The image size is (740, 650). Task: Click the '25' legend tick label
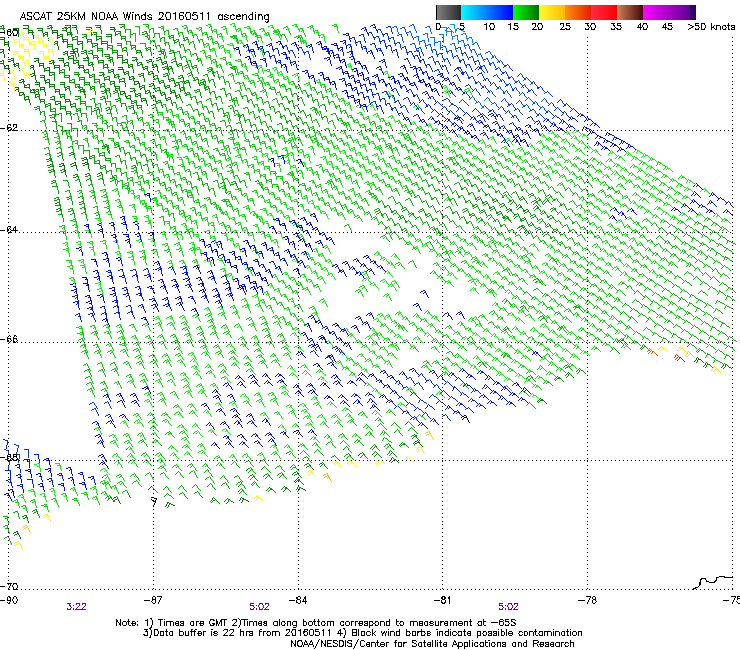565,27
